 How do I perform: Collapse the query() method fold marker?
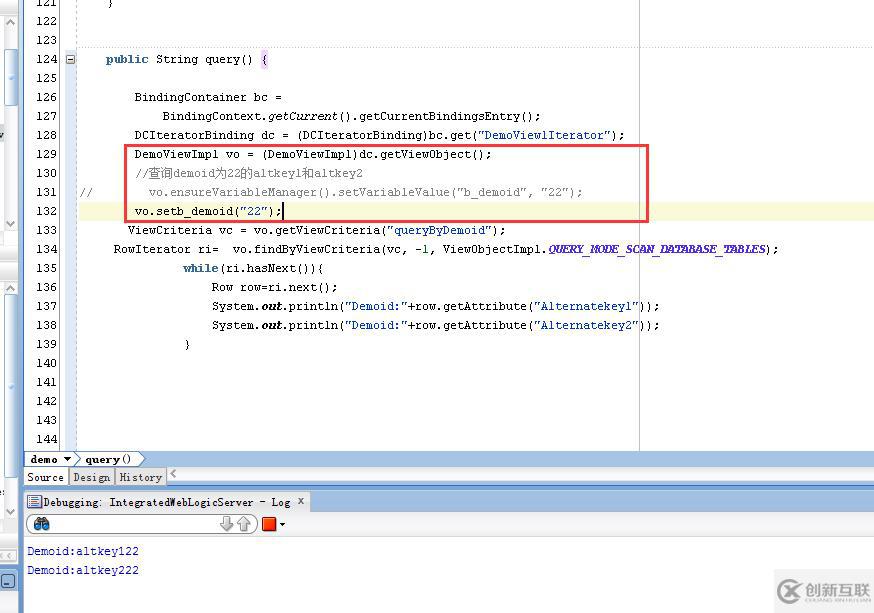[71, 59]
